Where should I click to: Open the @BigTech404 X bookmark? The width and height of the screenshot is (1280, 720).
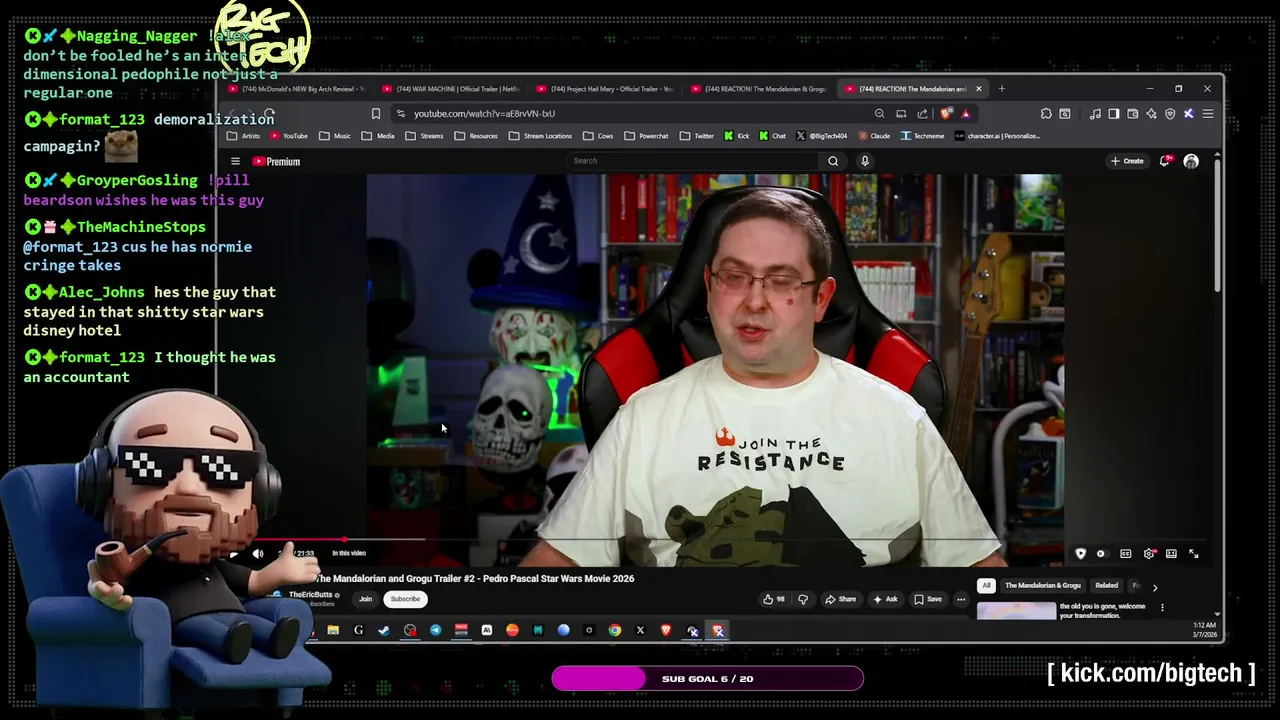[x=822, y=136]
